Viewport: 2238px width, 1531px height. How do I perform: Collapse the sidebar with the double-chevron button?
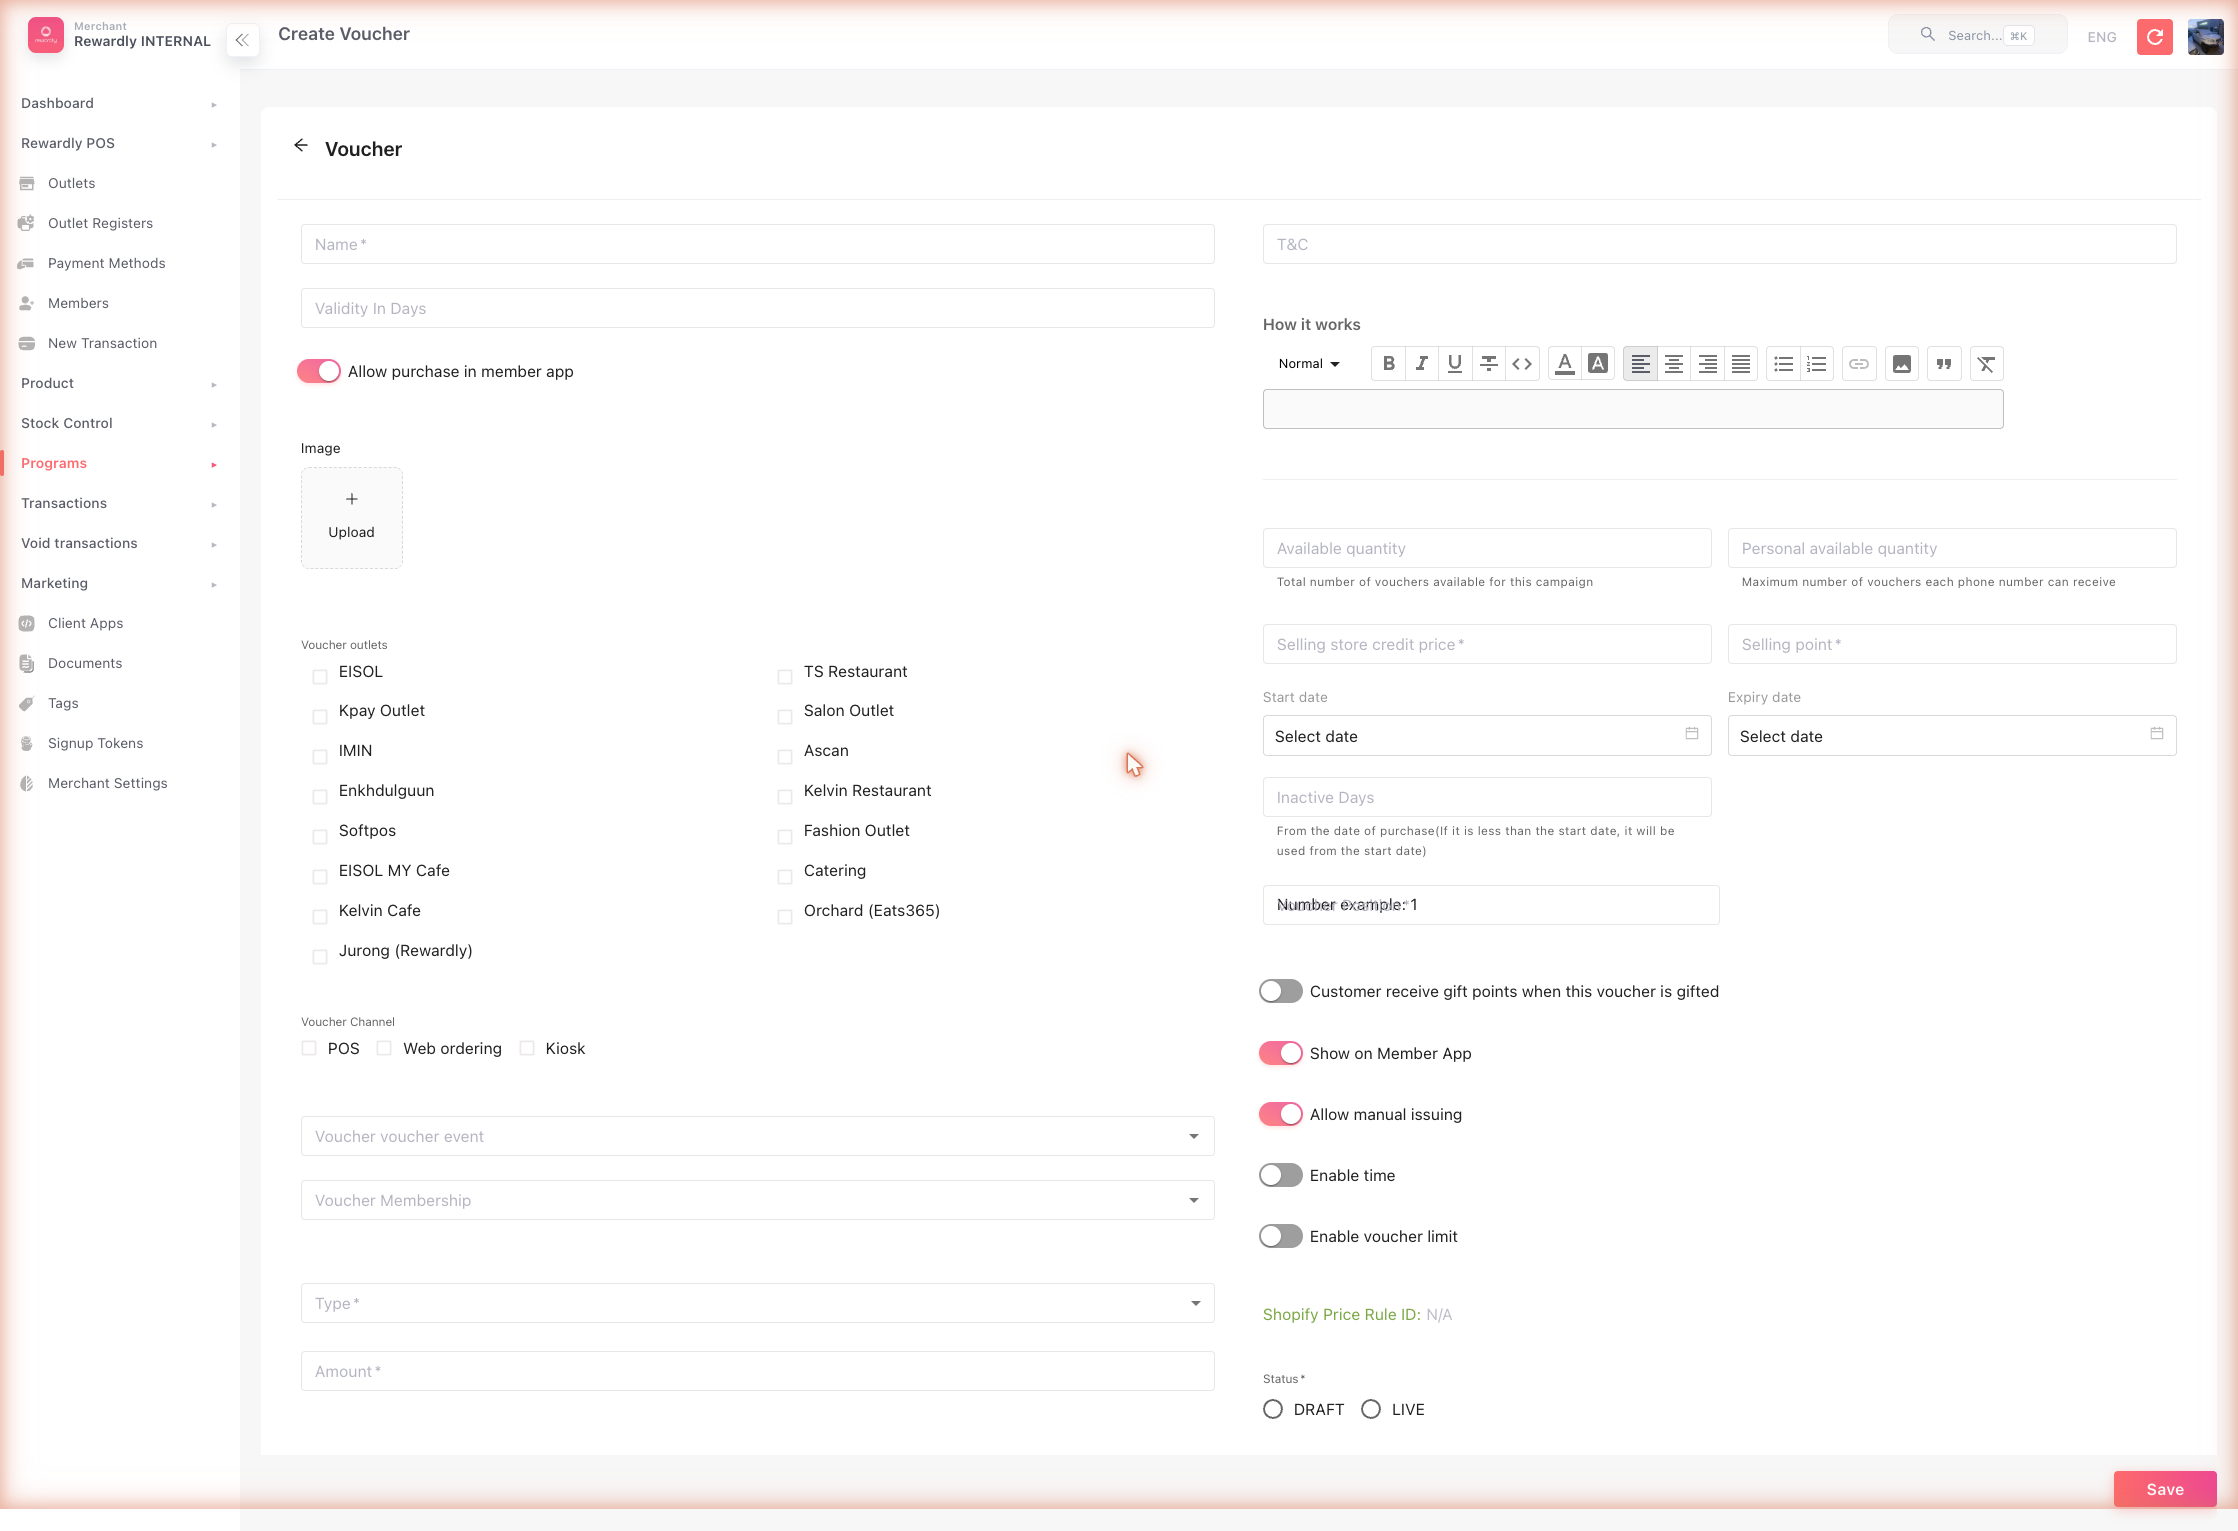[x=242, y=40]
